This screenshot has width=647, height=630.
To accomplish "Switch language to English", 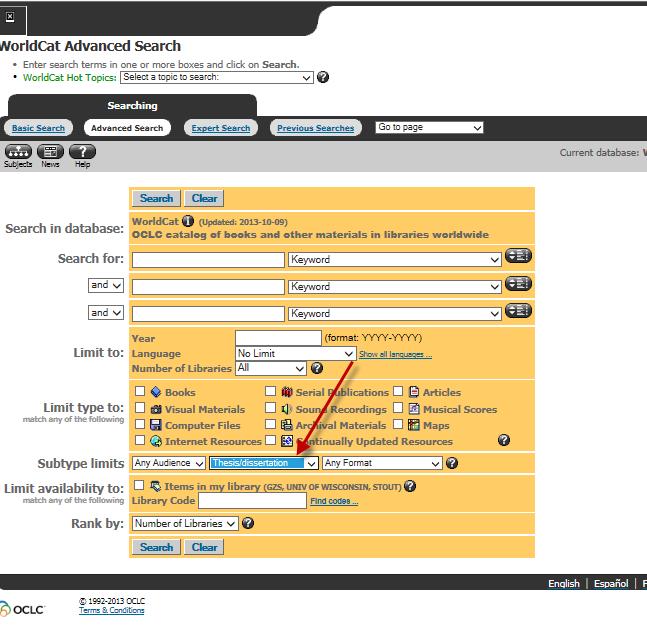I will pos(564,583).
